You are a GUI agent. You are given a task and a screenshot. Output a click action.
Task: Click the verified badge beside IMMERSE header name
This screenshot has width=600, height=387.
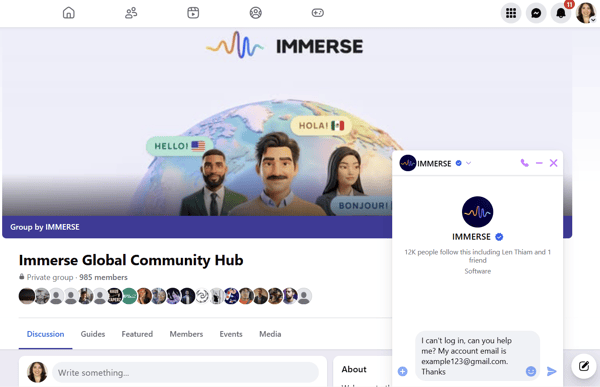click(458, 163)
